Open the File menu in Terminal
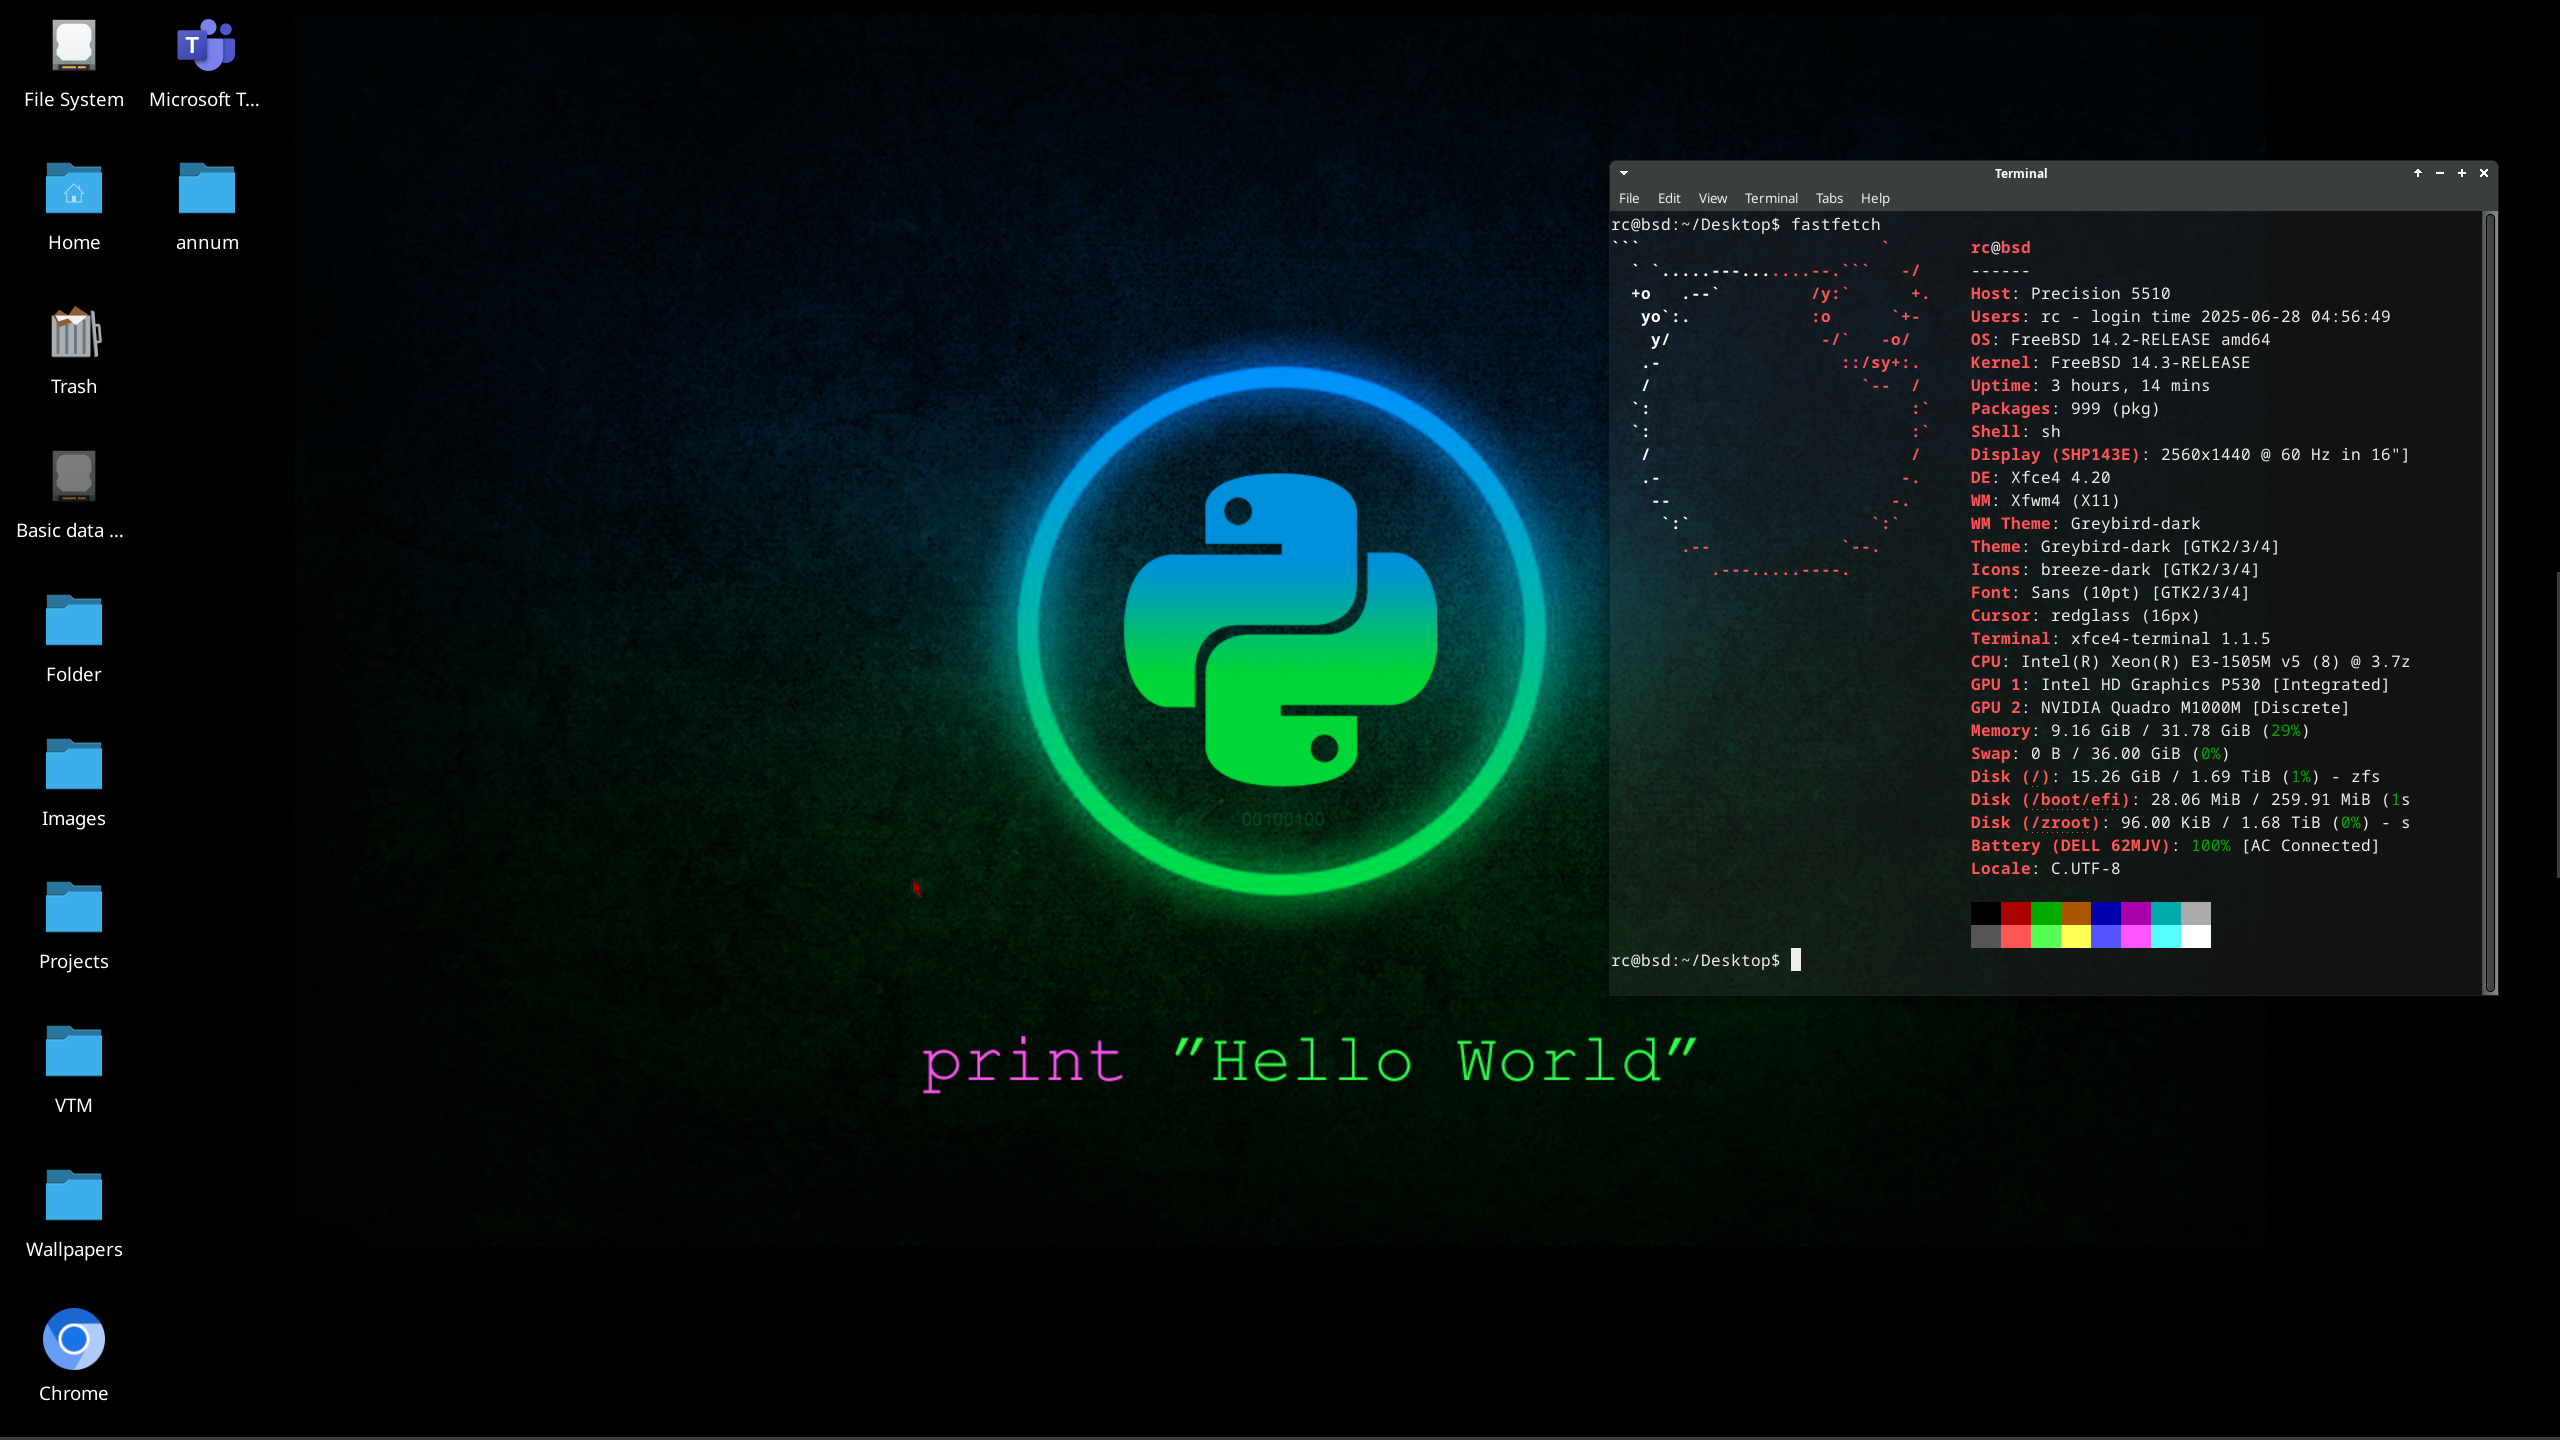The height and width of the screenshot is (1440, 2560). point(1629,198)
